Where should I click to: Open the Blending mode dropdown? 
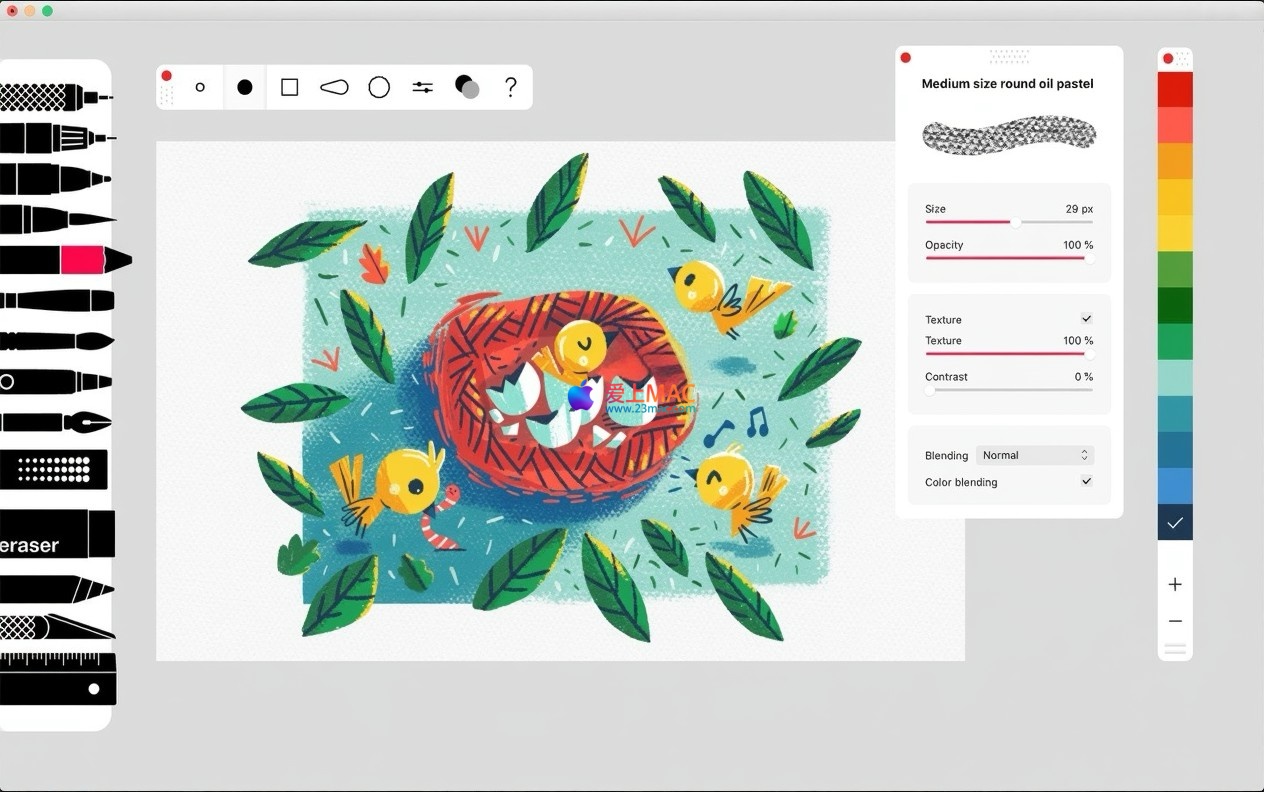point(1035,455)
